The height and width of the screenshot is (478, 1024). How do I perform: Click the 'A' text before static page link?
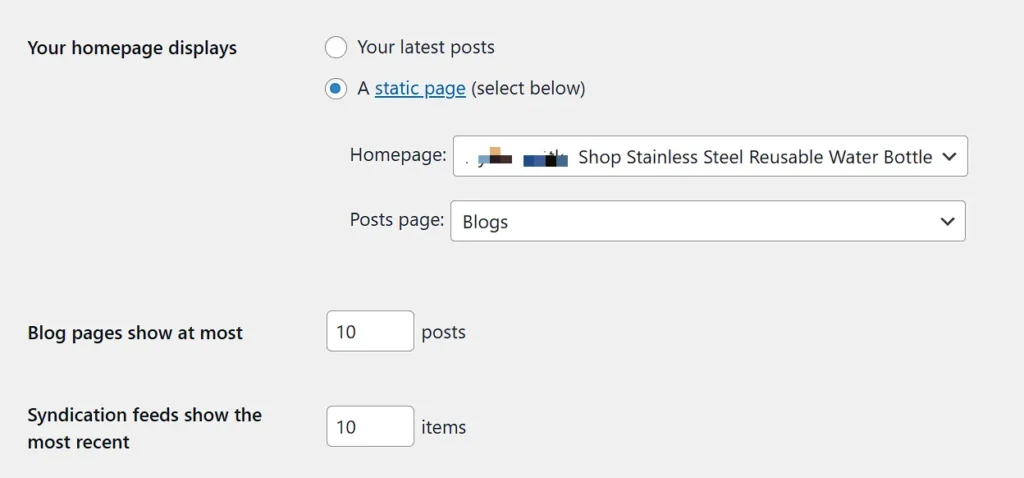(363, 88)
